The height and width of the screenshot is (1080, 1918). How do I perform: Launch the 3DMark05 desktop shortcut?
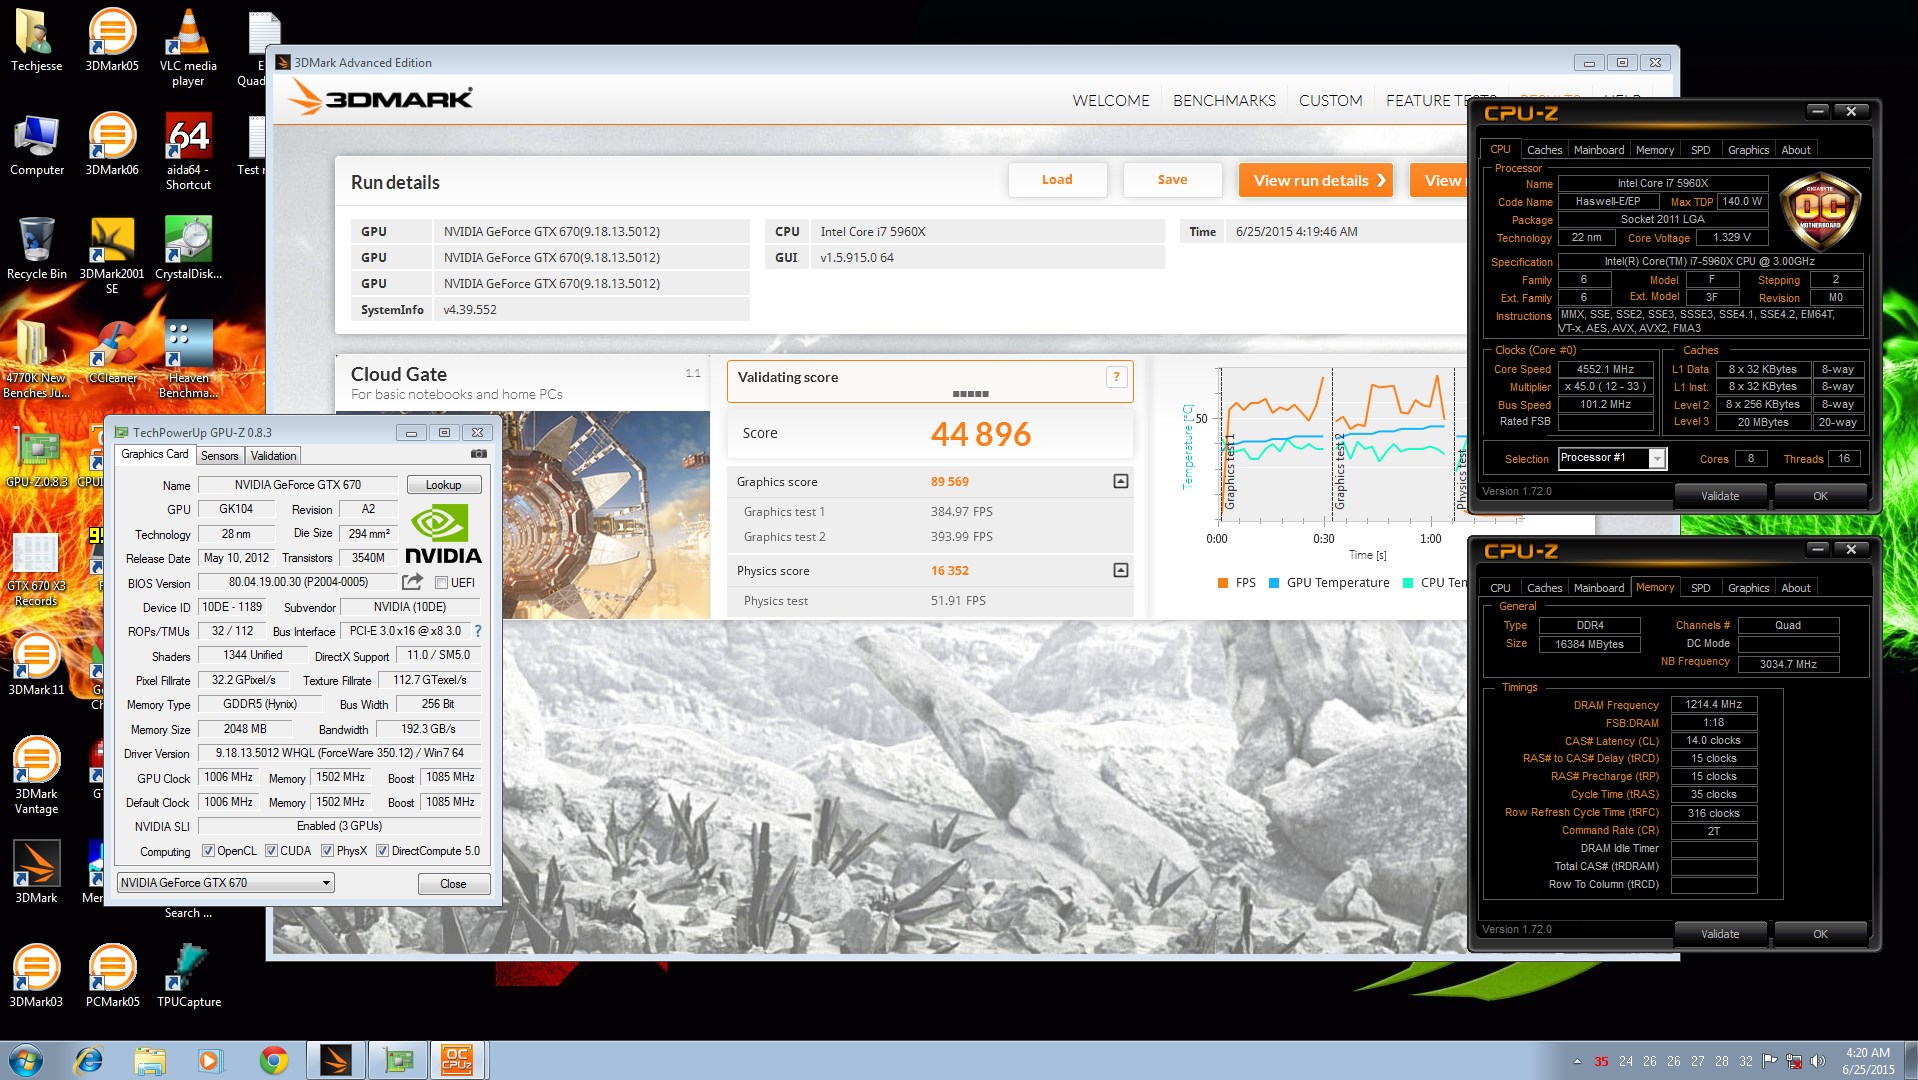pos(112,40)
